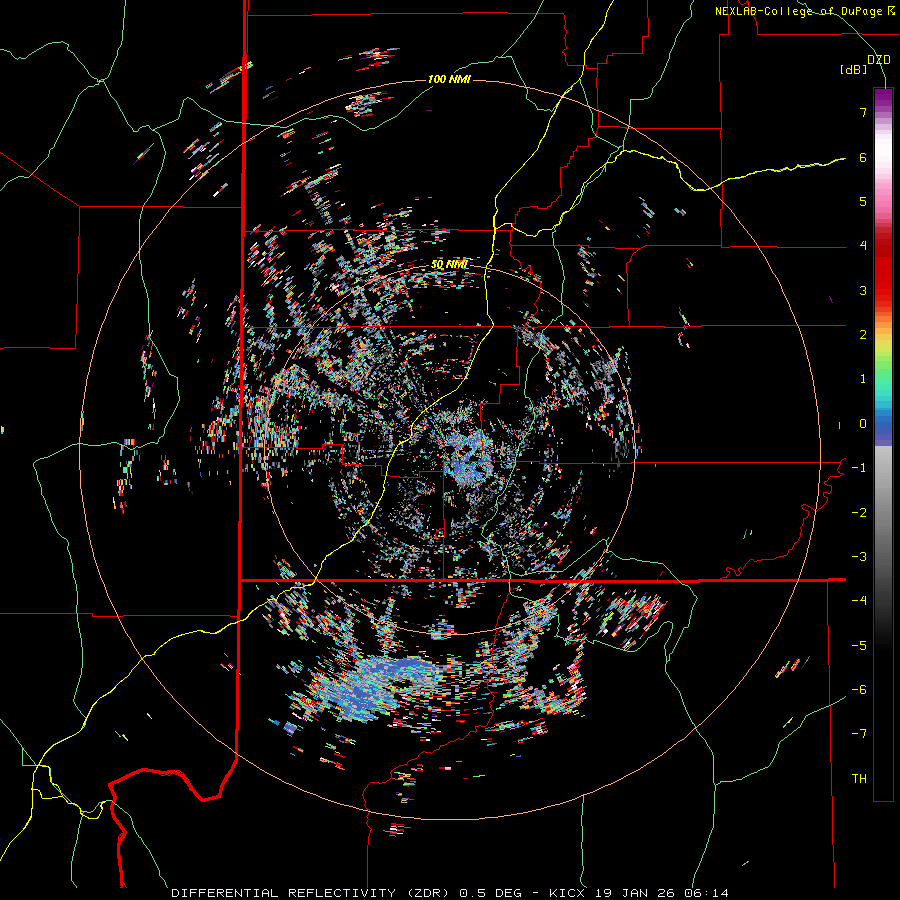Click the "TH" threshold label on scale
The height and width of the screenshot is (900, 900).
click(859, 779)
